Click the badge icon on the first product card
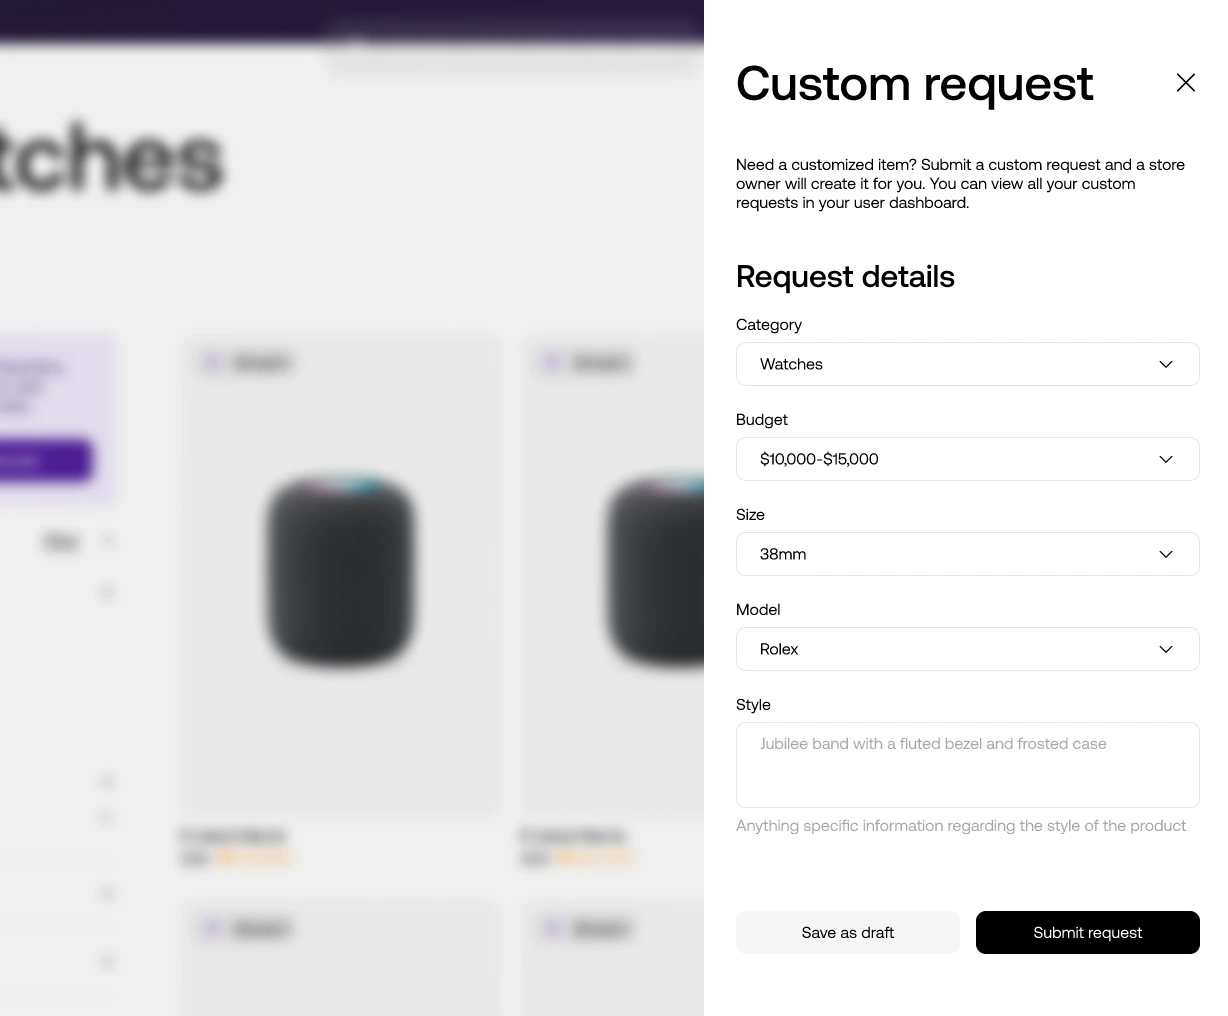The width and height of the screenshot is (1228, 1016). [x=213, y=362]
